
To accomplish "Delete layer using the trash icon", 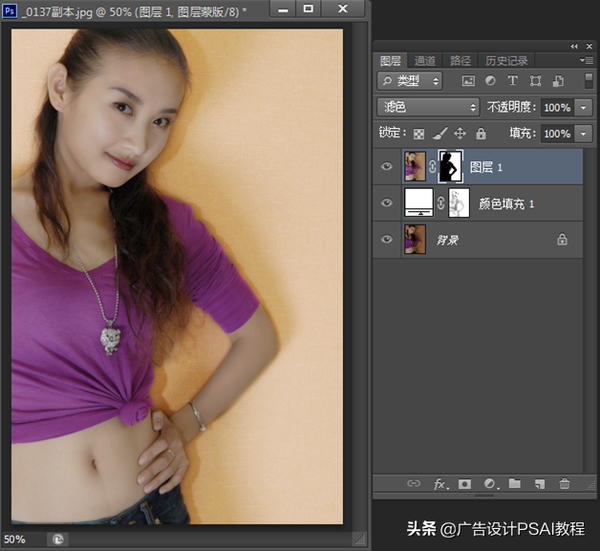I will (x=564, y=484).
